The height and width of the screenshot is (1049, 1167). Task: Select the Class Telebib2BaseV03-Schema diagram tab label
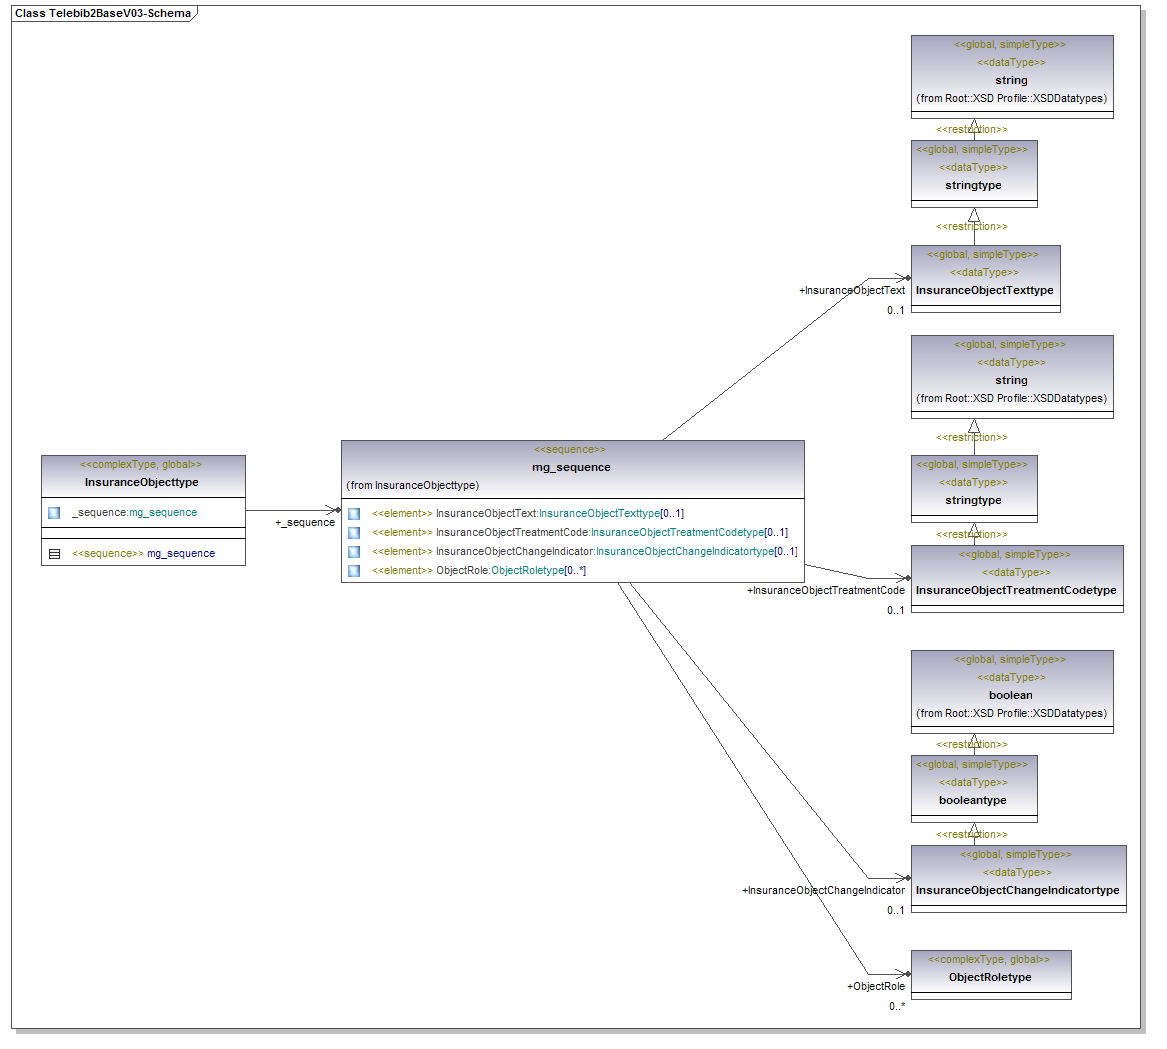pyautogui.click(x=103, y=14)
